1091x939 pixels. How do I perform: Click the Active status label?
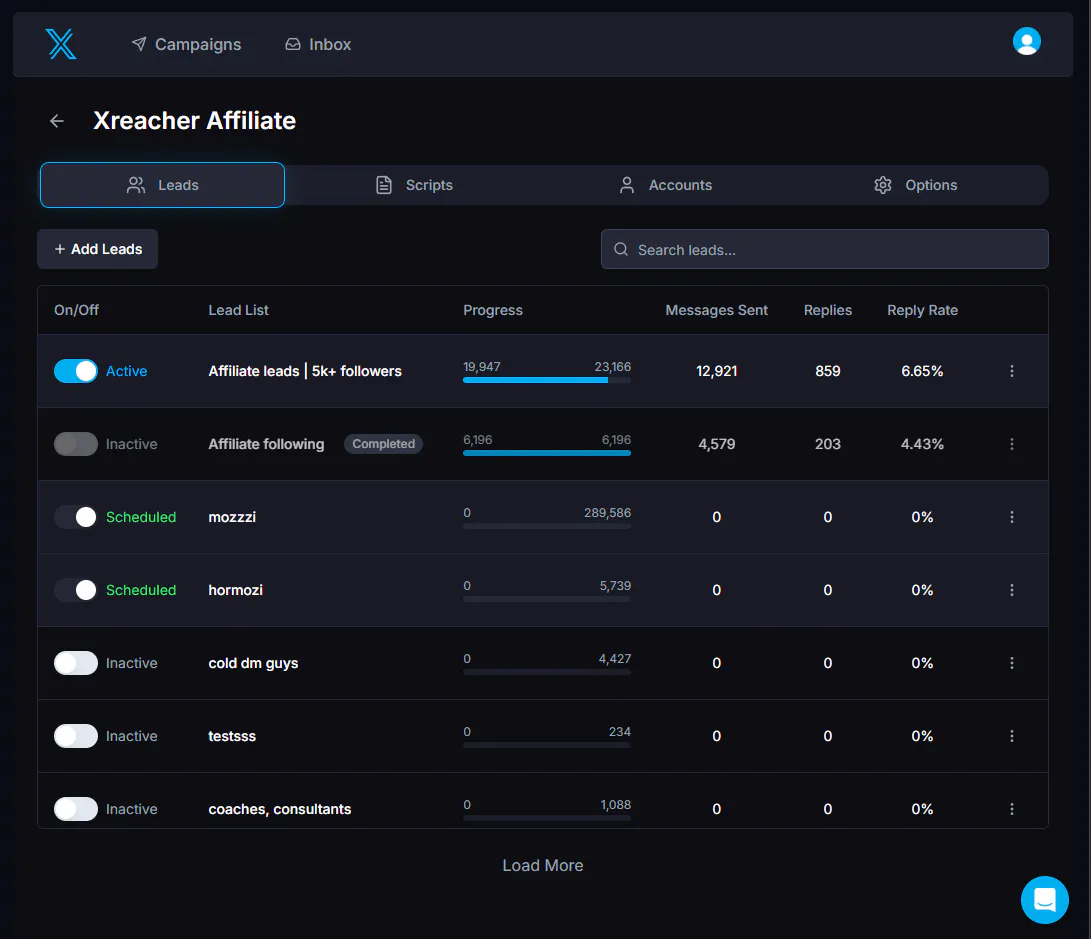click(x=126, y=371)
